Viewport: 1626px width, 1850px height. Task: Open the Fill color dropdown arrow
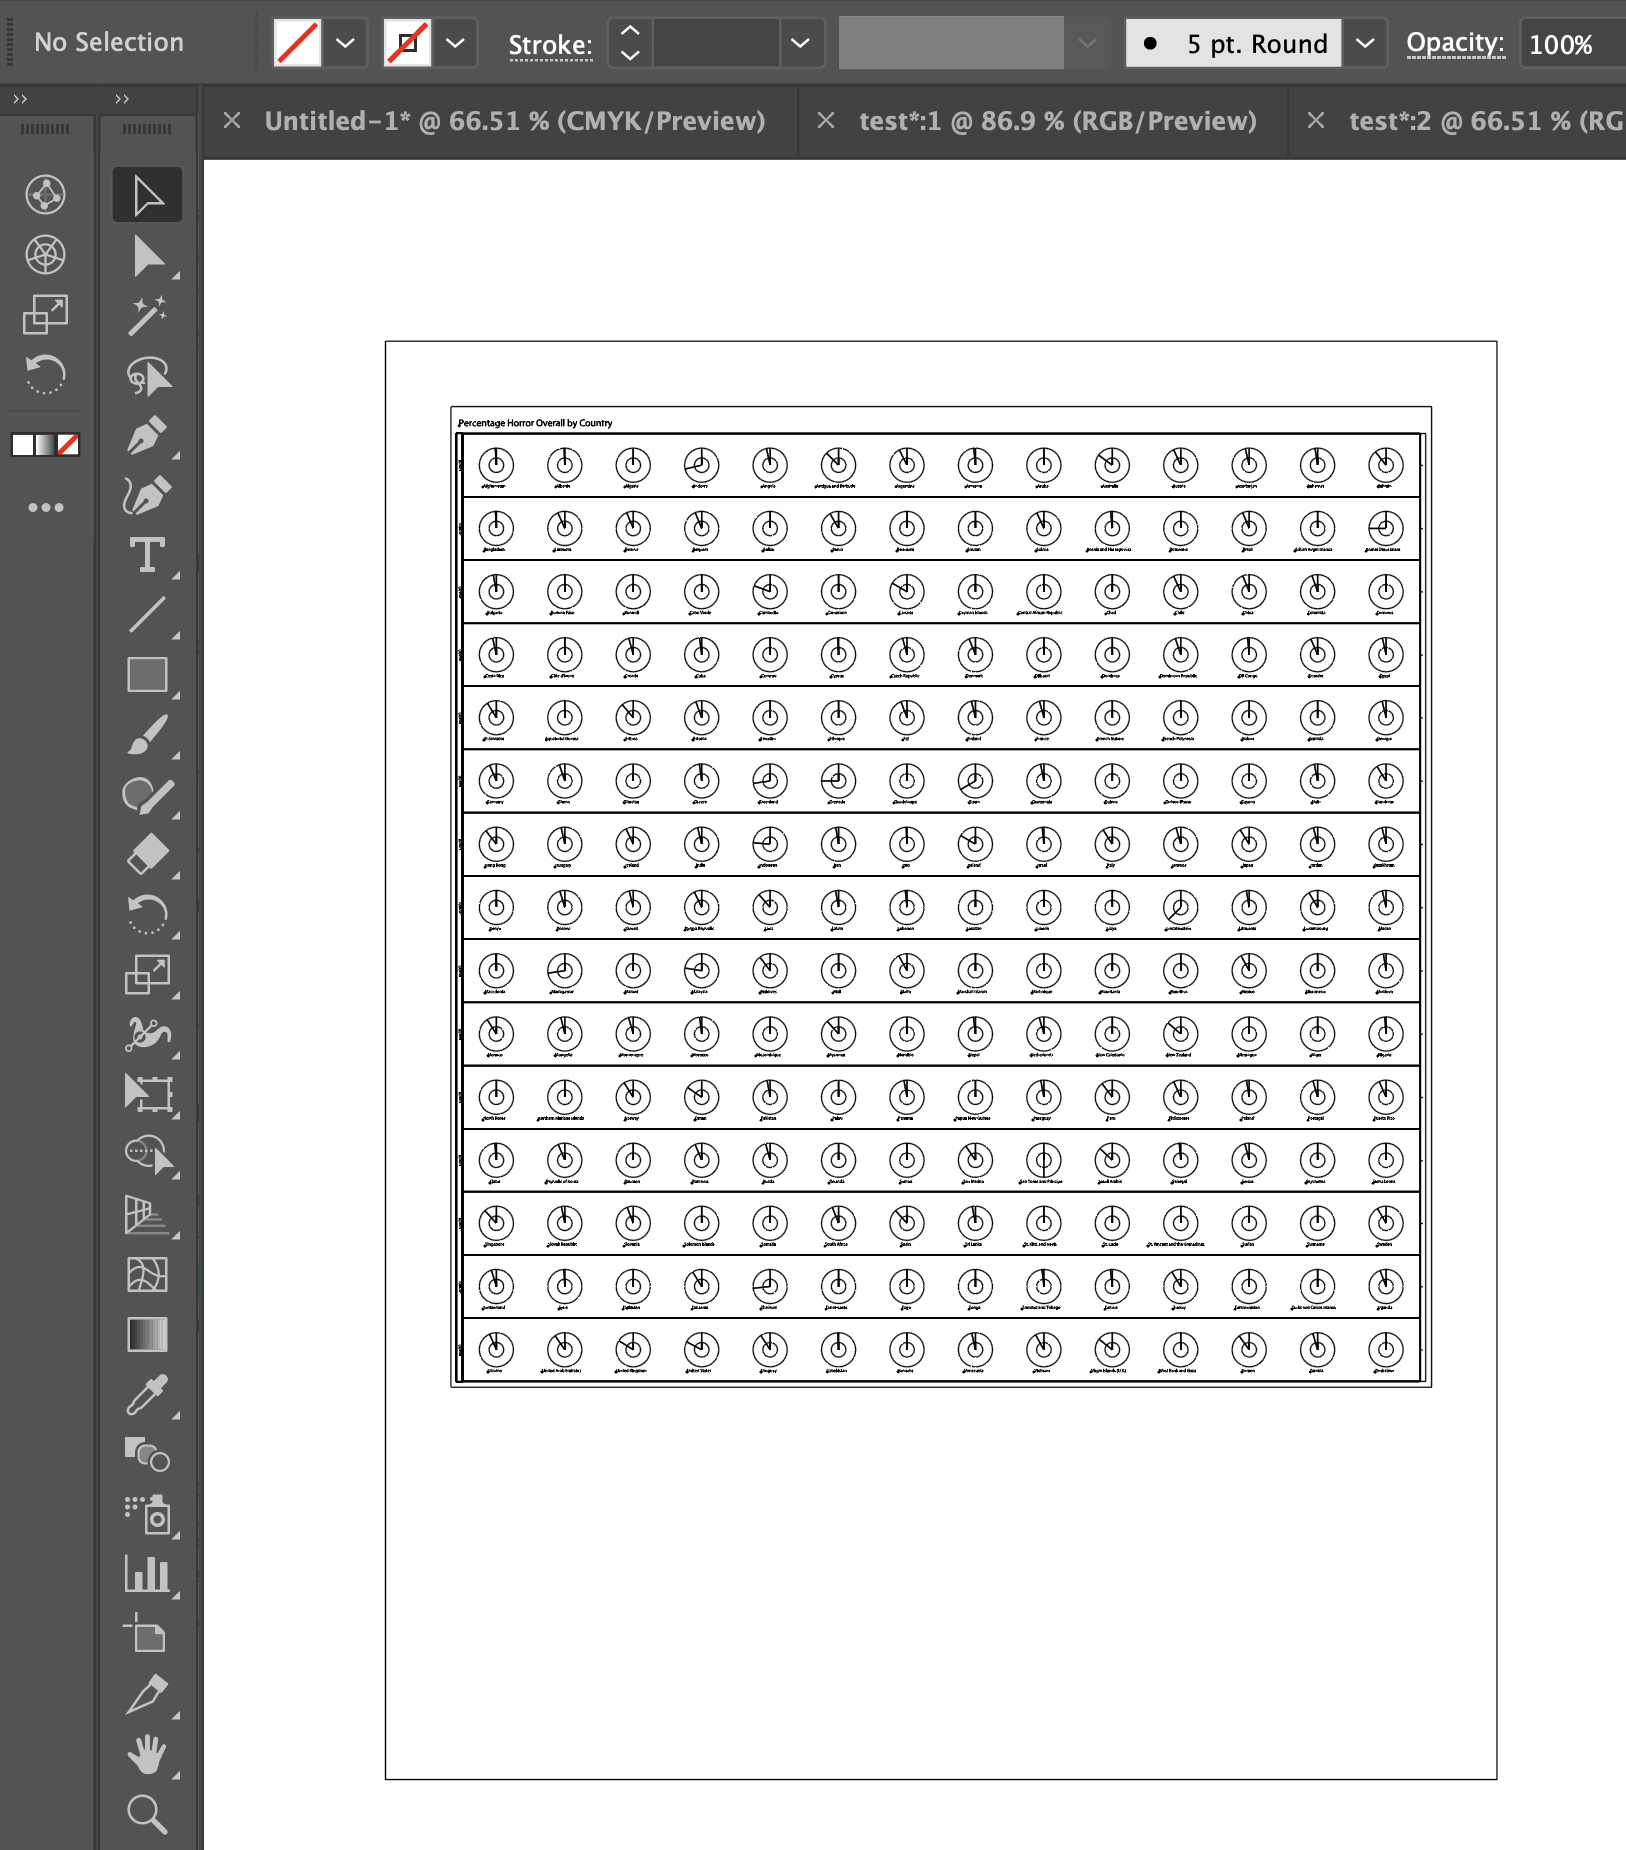pos(346,43)
